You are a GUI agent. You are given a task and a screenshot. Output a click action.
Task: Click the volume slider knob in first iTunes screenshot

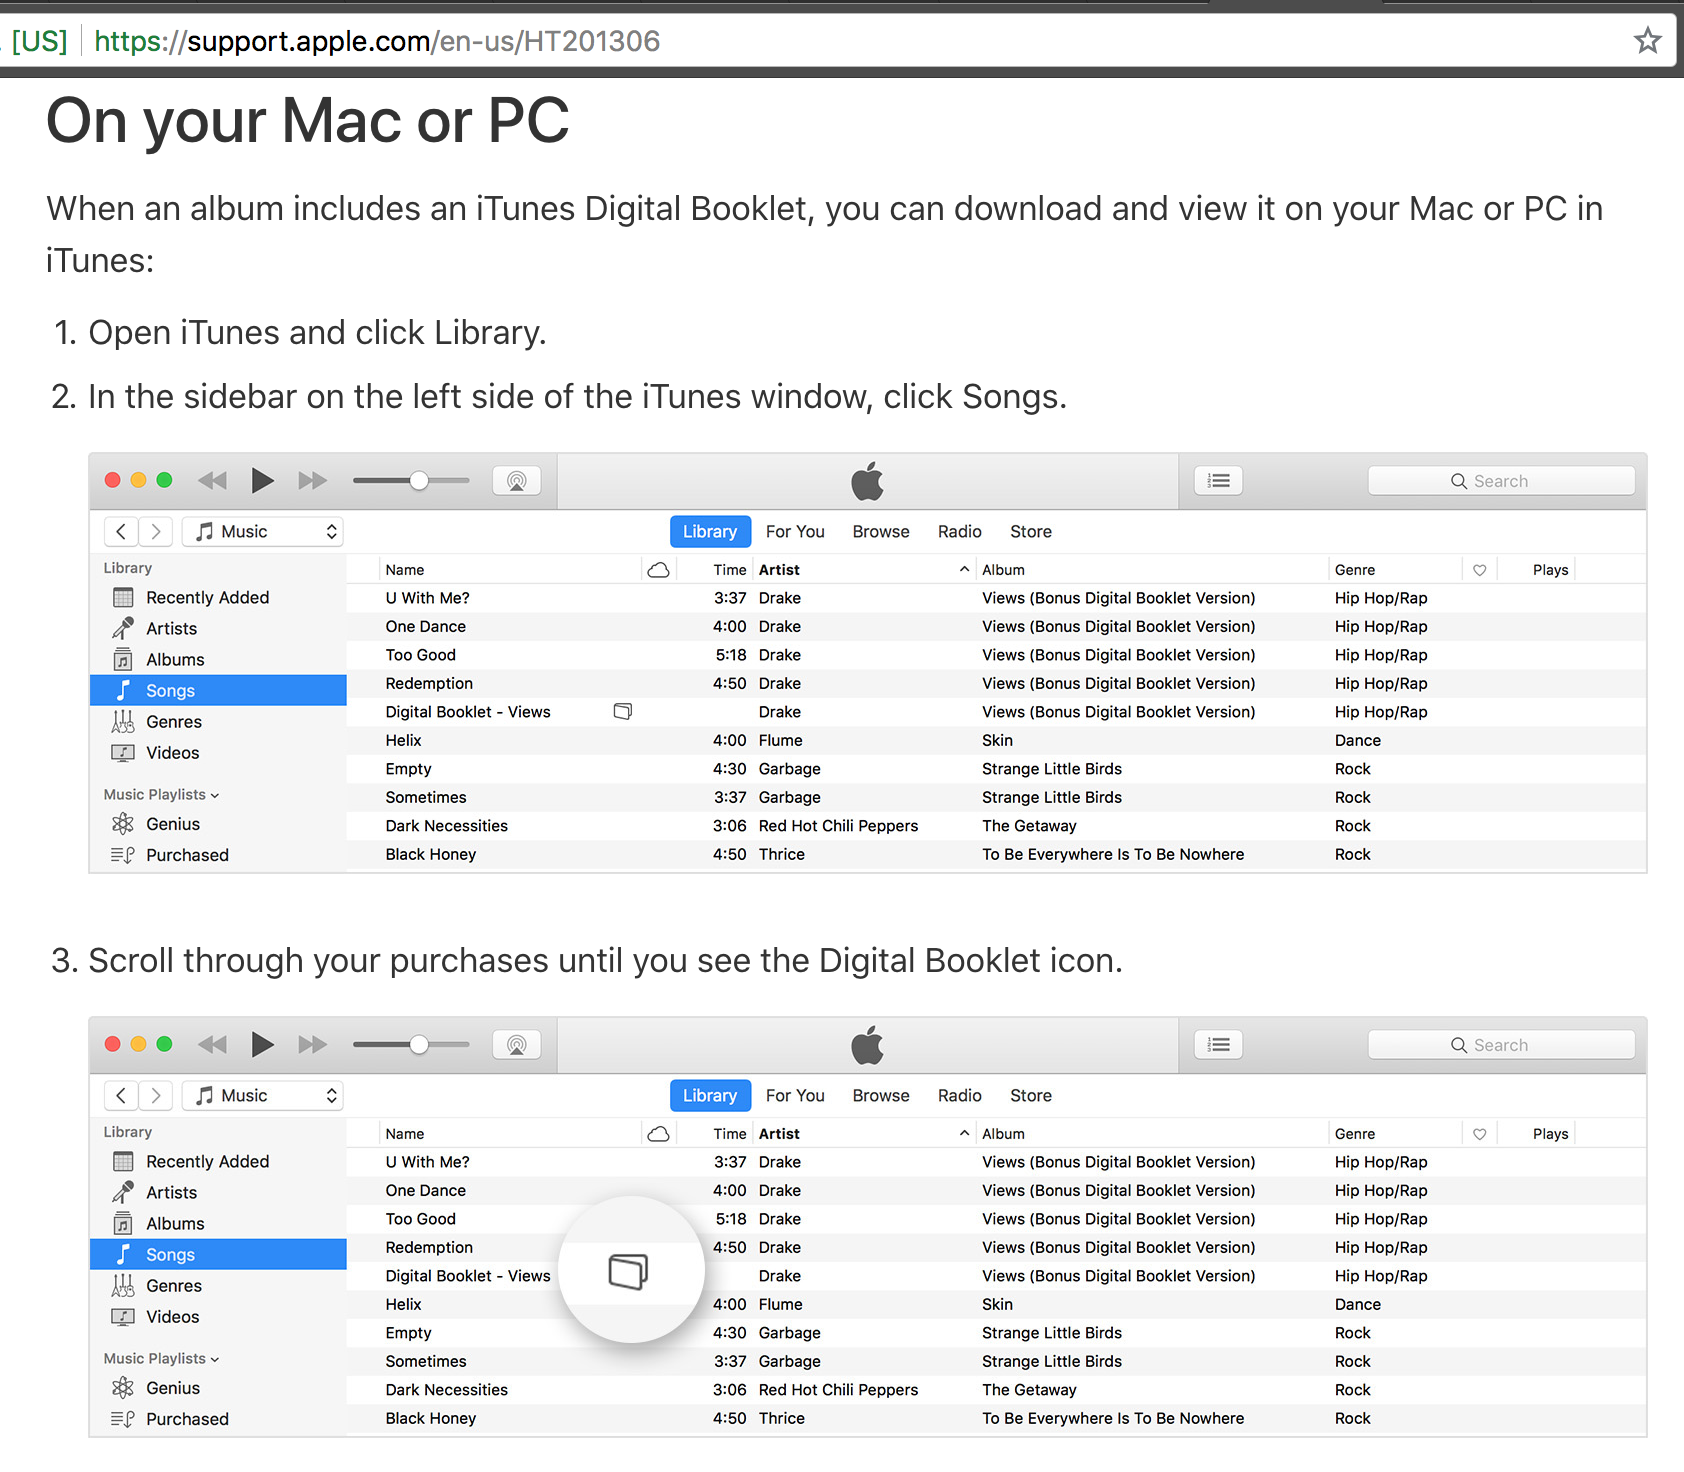(x=419, y=481)
